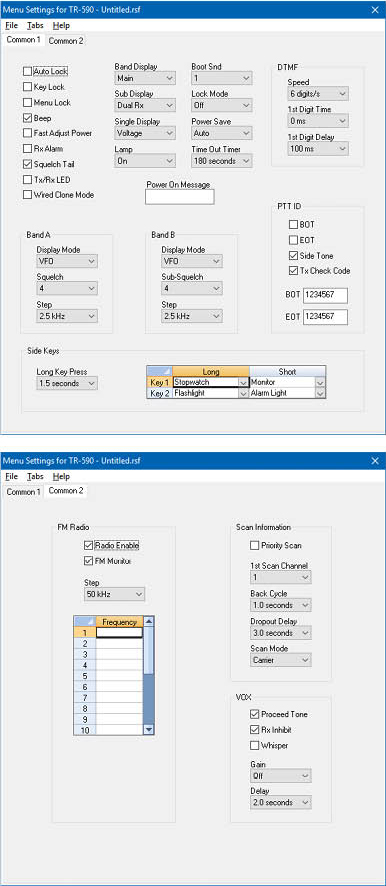Open Key 1 Short dropdown showing Monitor
The width and height of the screenshot is (386, 886).
(320, 383)
